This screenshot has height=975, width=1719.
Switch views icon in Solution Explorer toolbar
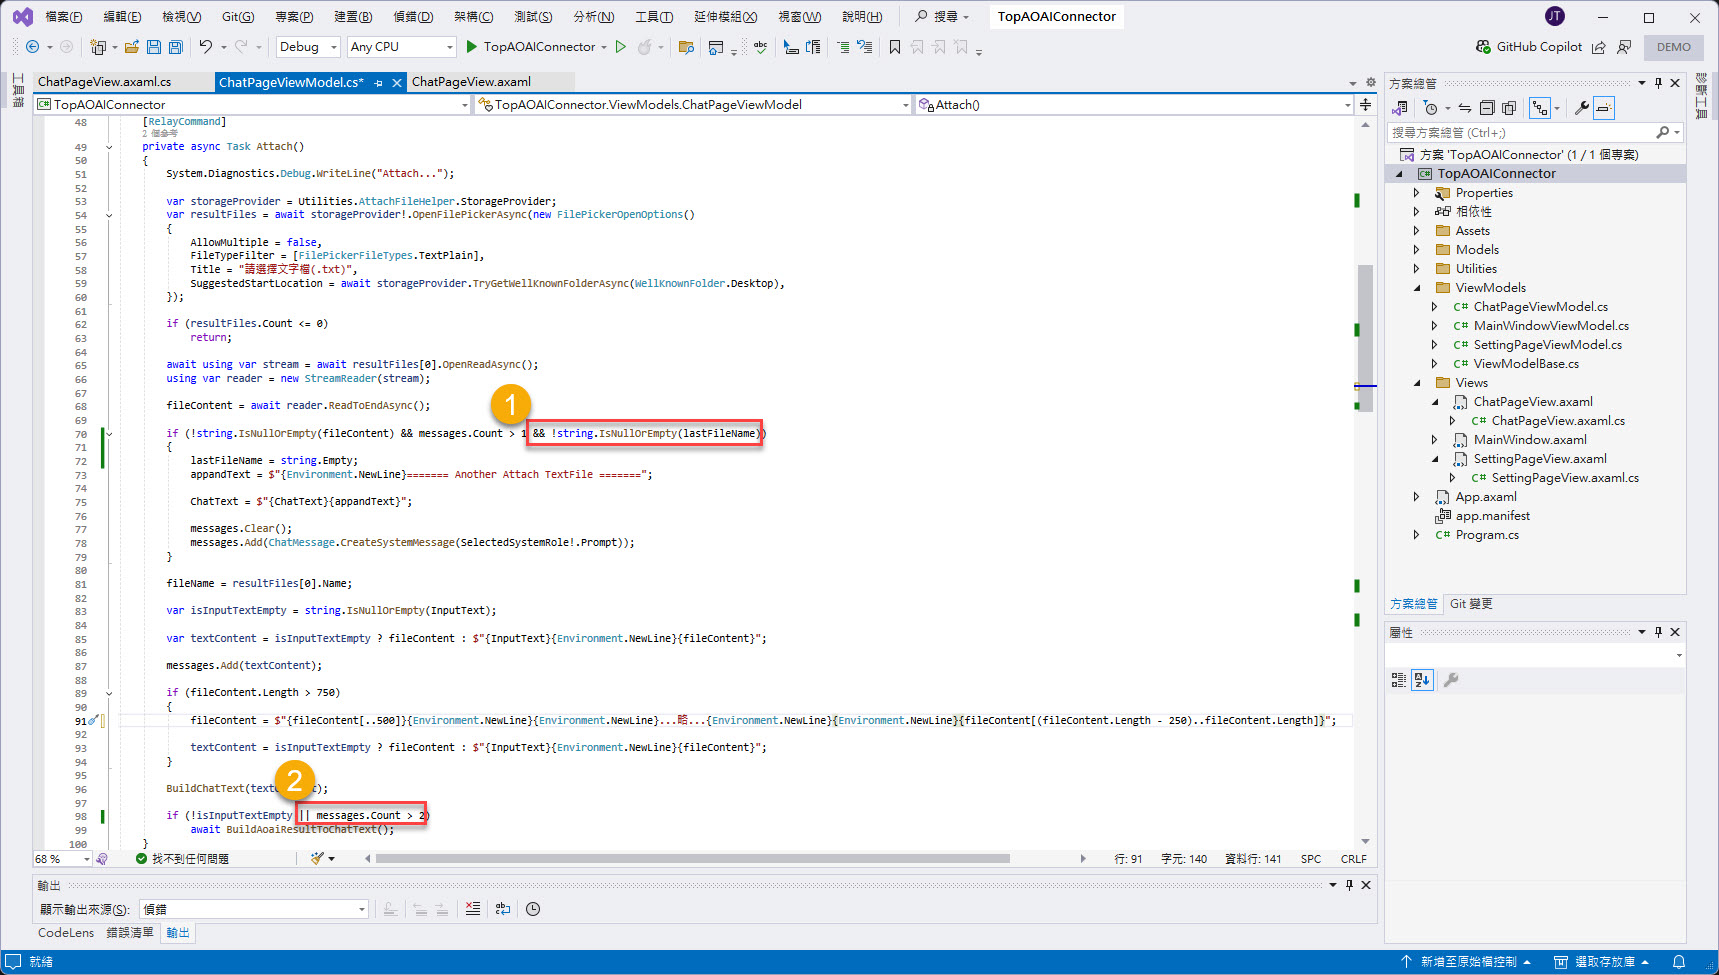click(x=1400, y=108)
